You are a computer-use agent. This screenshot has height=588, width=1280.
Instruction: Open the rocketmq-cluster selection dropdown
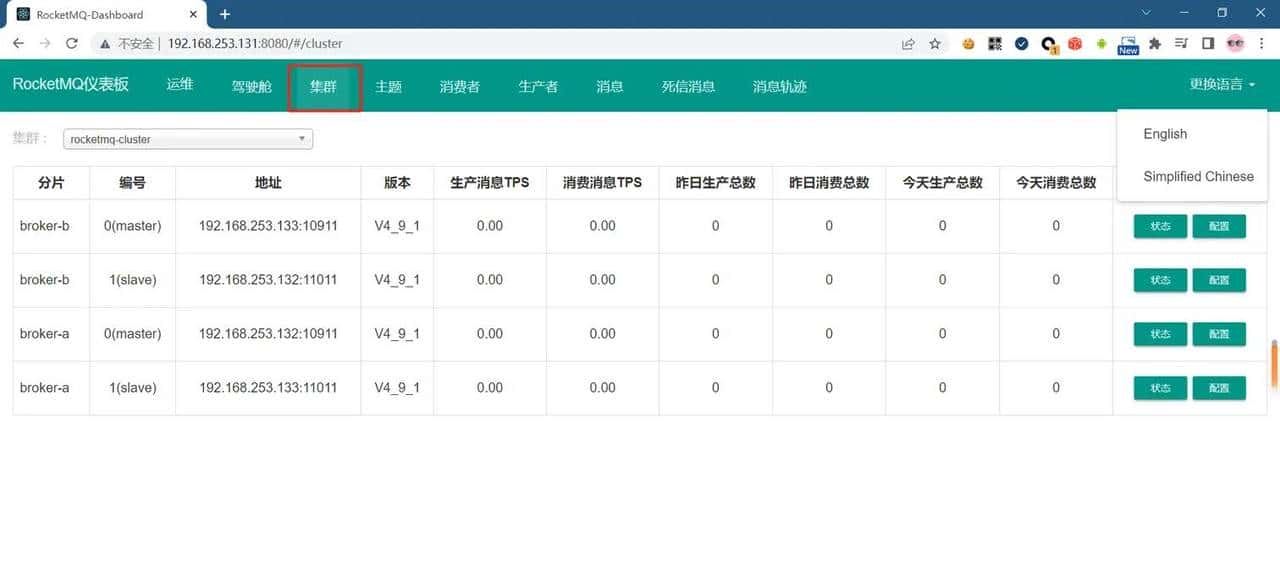[x=187, y=138]
